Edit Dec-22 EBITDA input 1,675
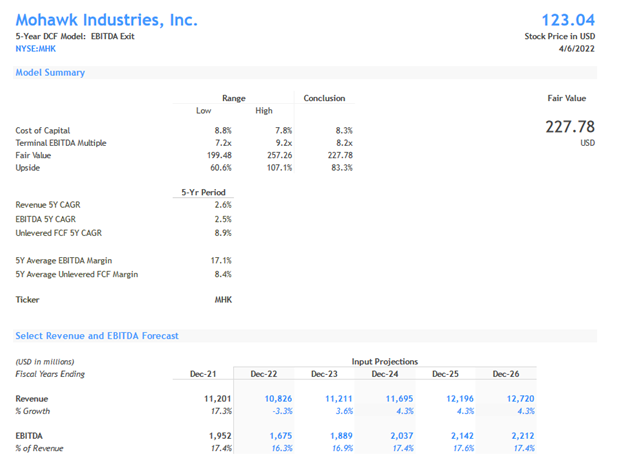624x469 pixels. pos(281,436)
